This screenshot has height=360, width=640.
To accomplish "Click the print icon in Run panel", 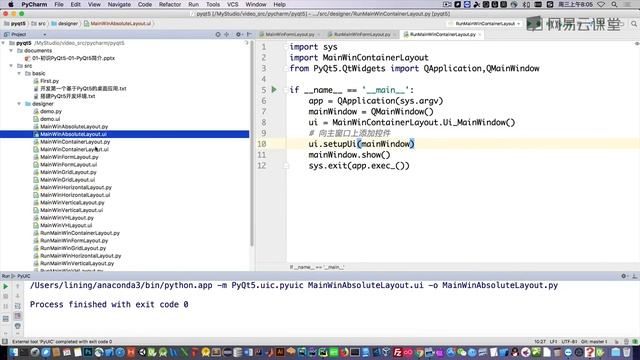I will click(18, 326).
